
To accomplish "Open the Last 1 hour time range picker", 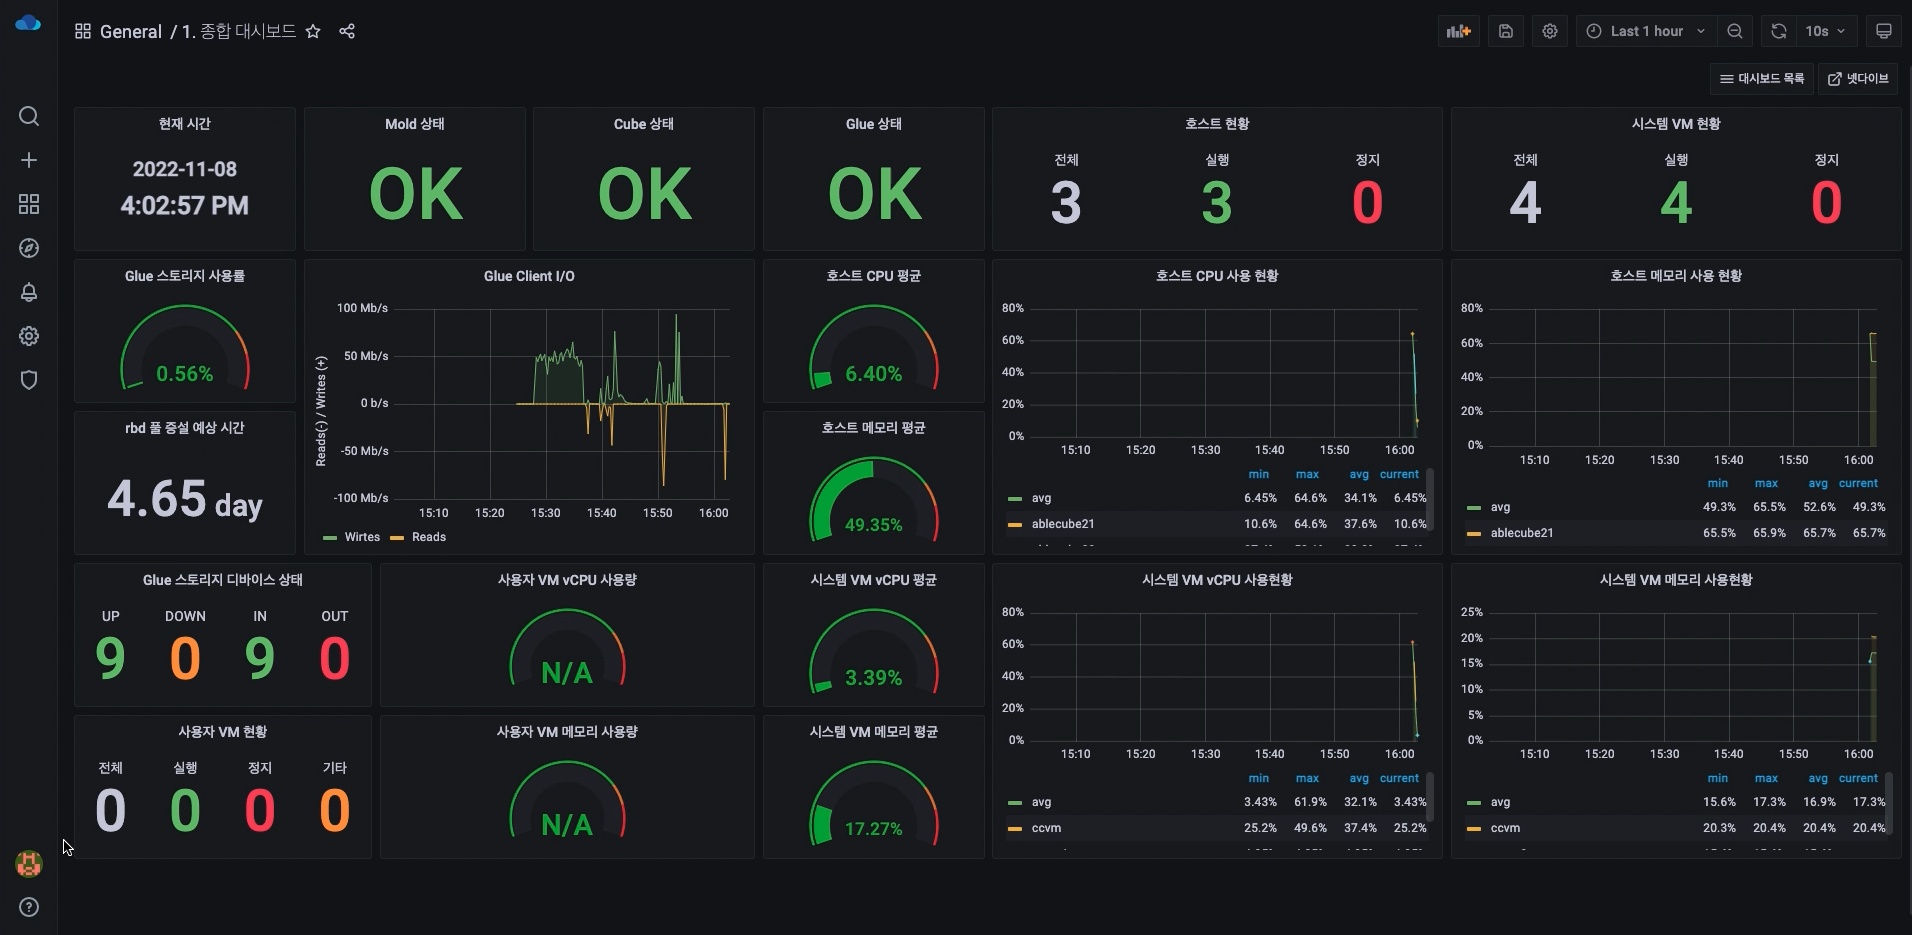I will click(x=1646, y=31).
